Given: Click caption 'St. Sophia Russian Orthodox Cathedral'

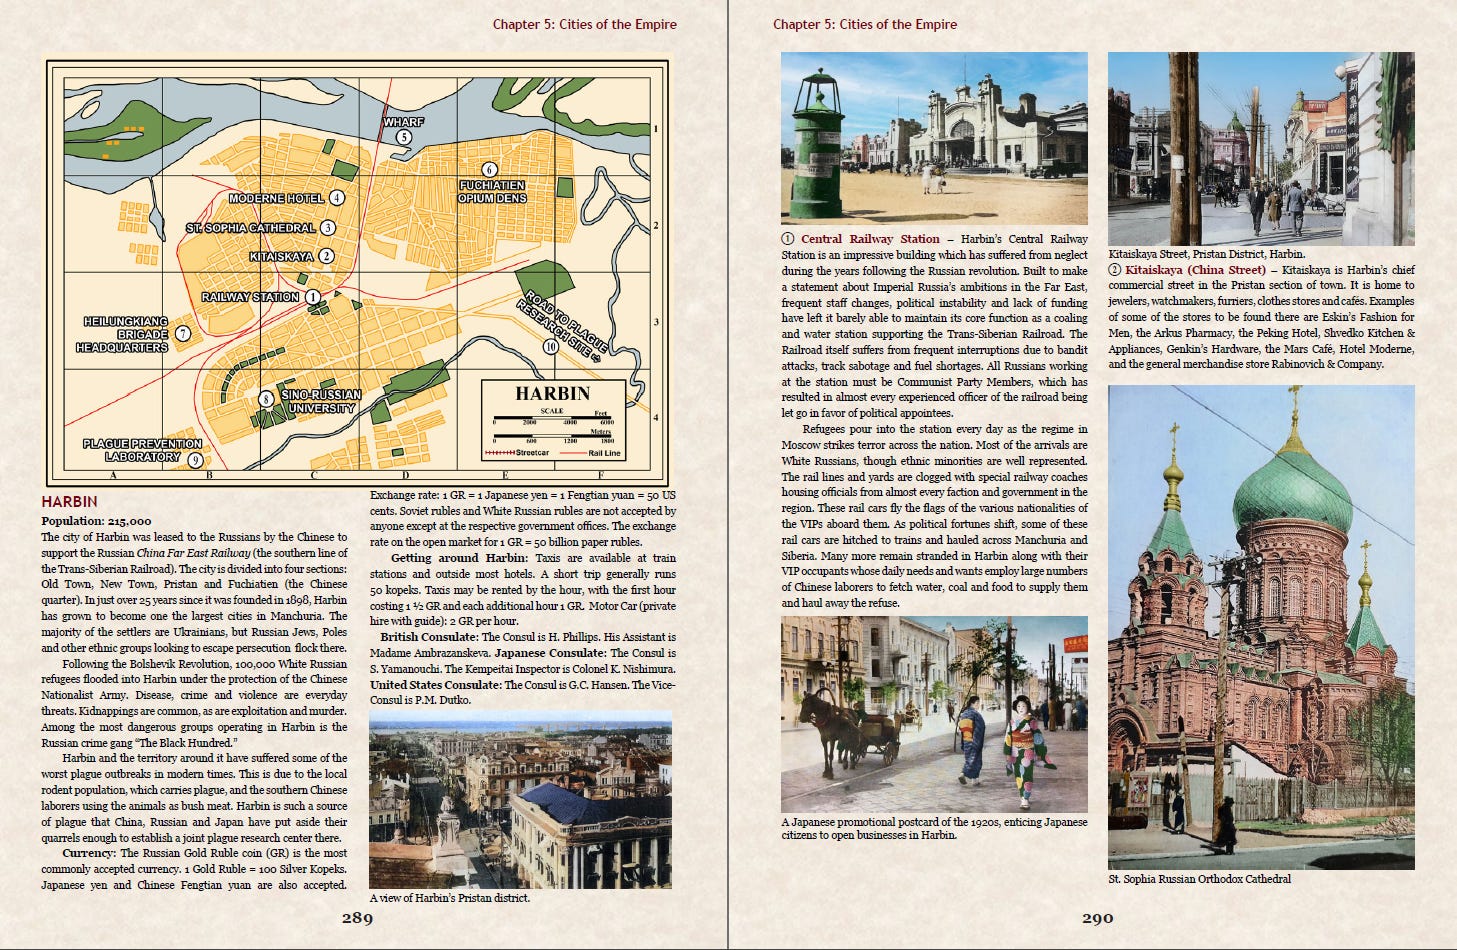Looking at the screenshot, I should [1199, 879].
